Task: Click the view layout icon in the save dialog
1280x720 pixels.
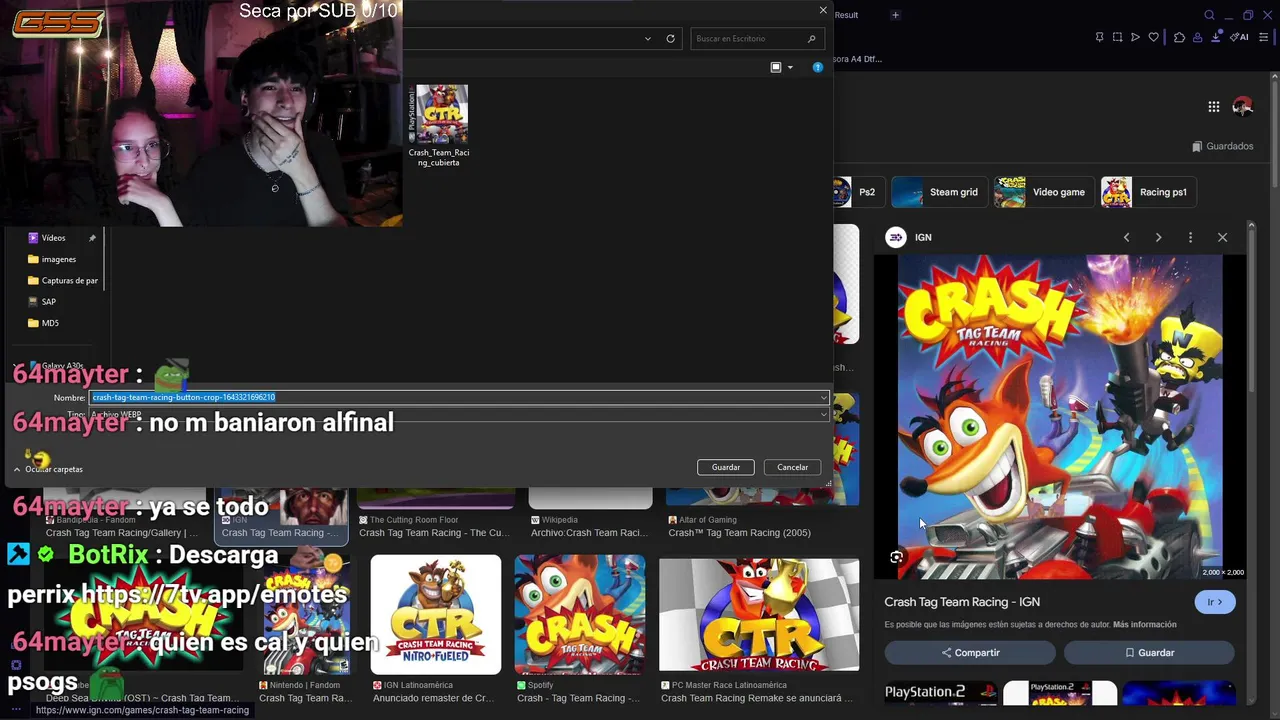Action: 776,67
